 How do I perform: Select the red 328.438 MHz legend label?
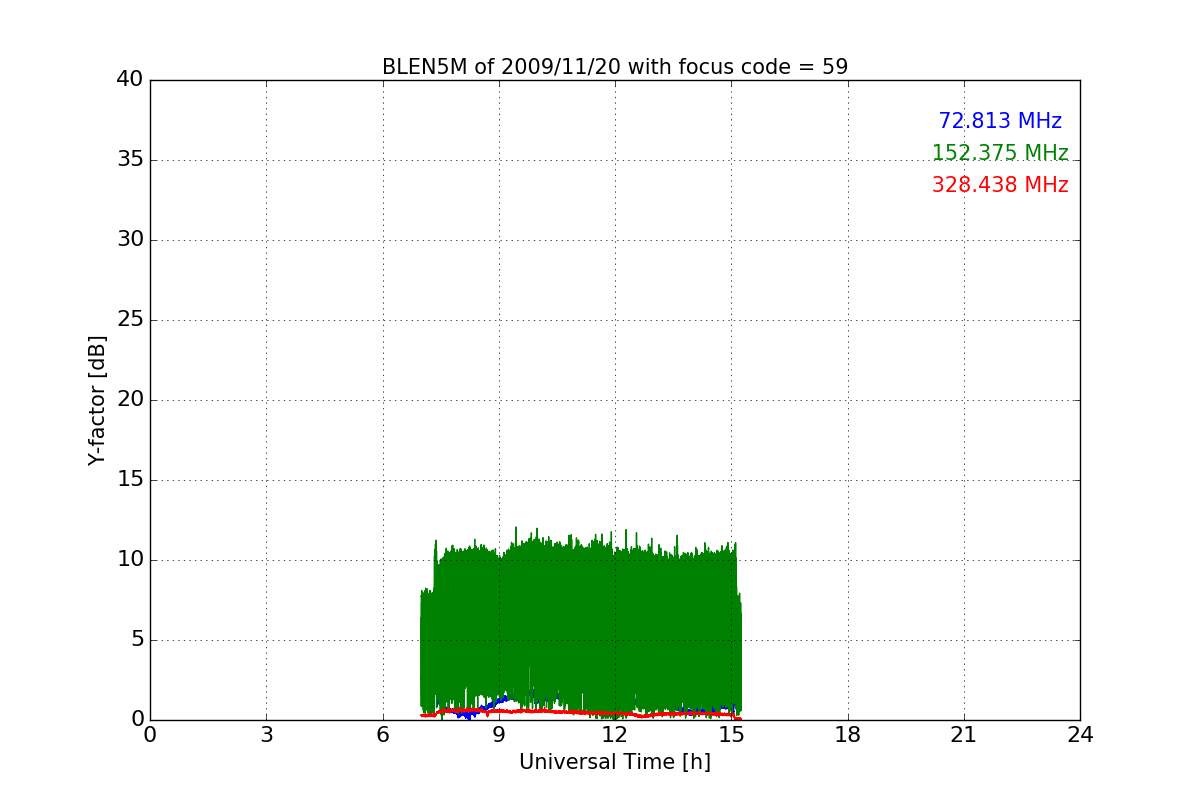click(x=1000, y=185)
